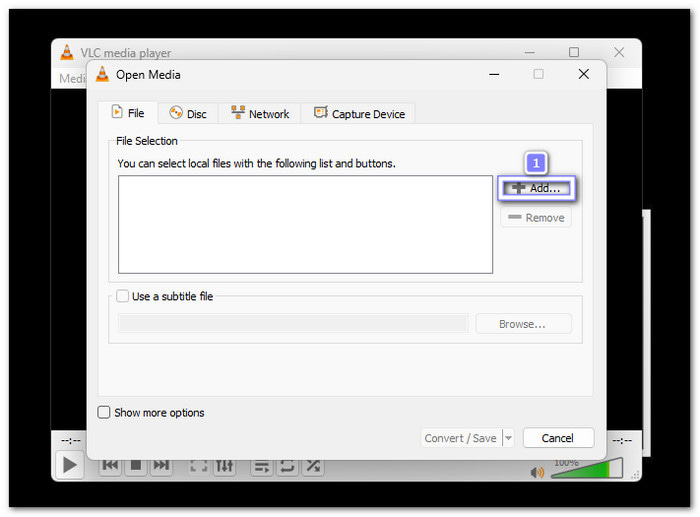Click the stop playback button

[x=136, y=465]
